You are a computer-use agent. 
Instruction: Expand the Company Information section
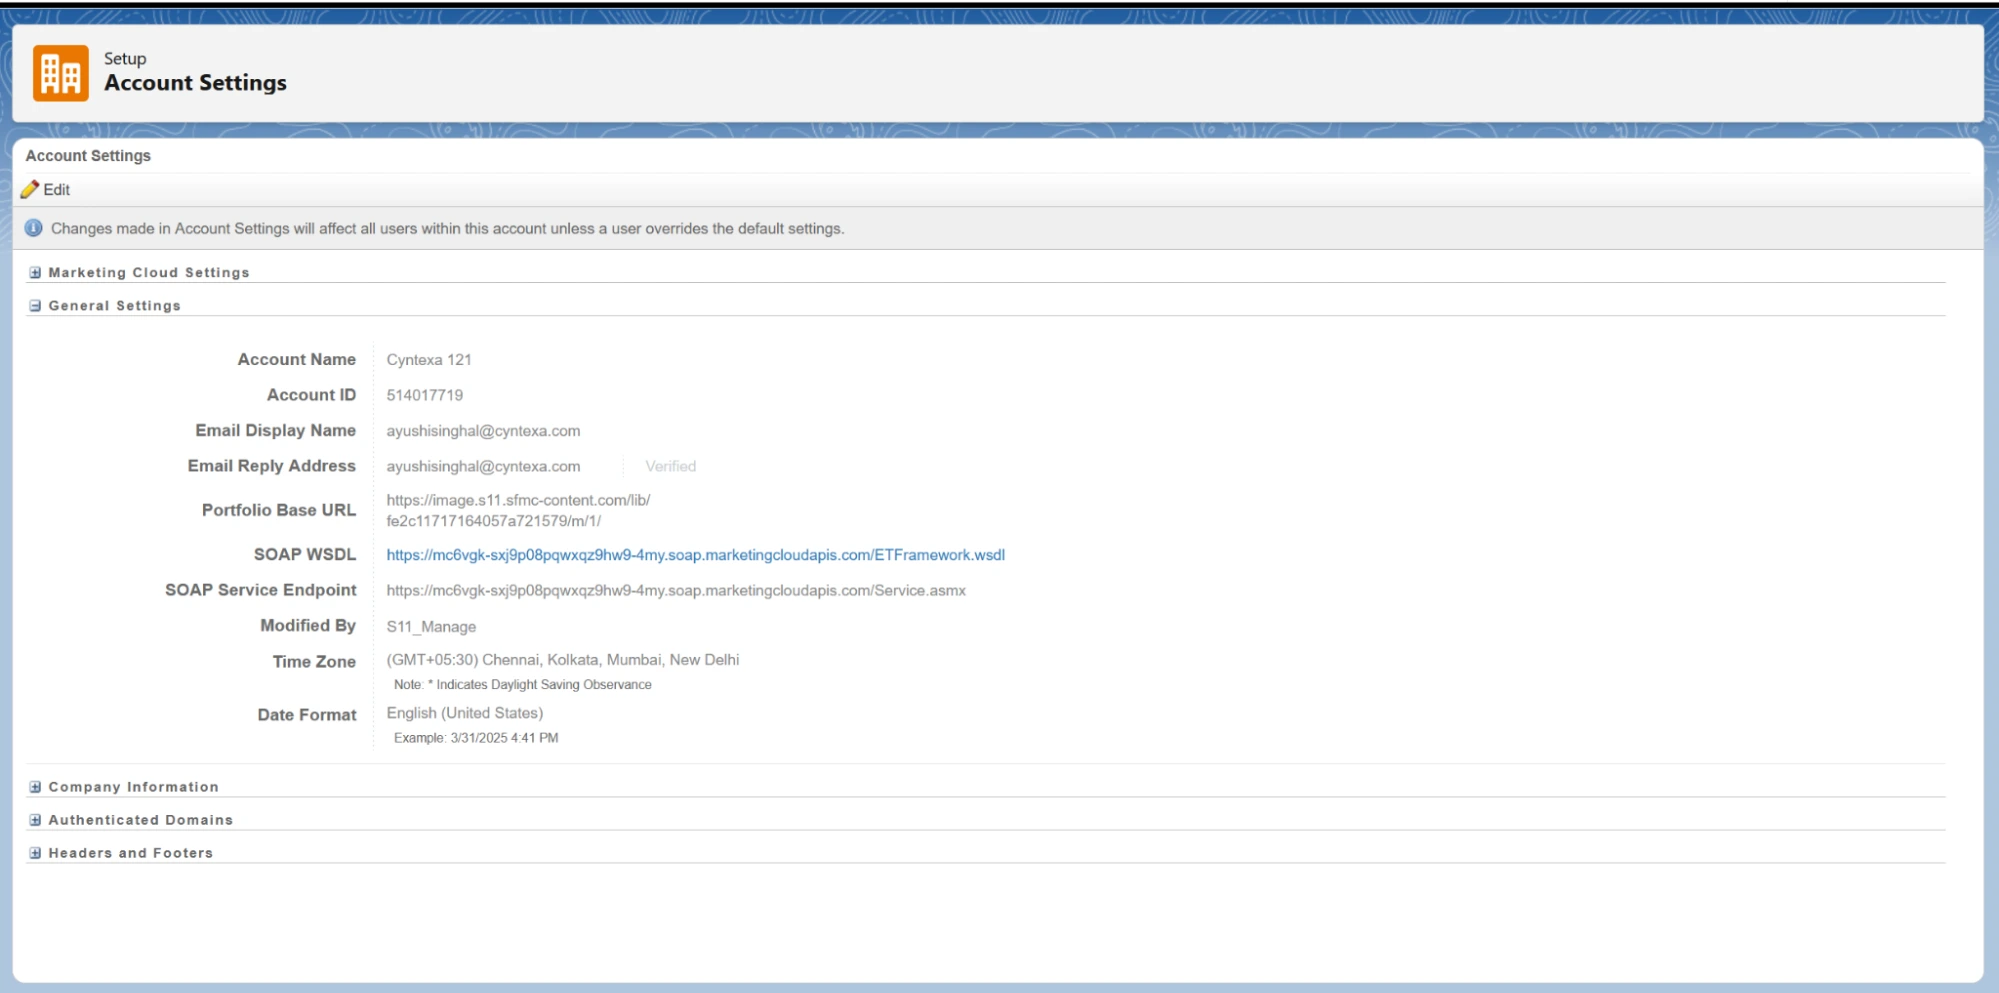(x=35, y=787)
